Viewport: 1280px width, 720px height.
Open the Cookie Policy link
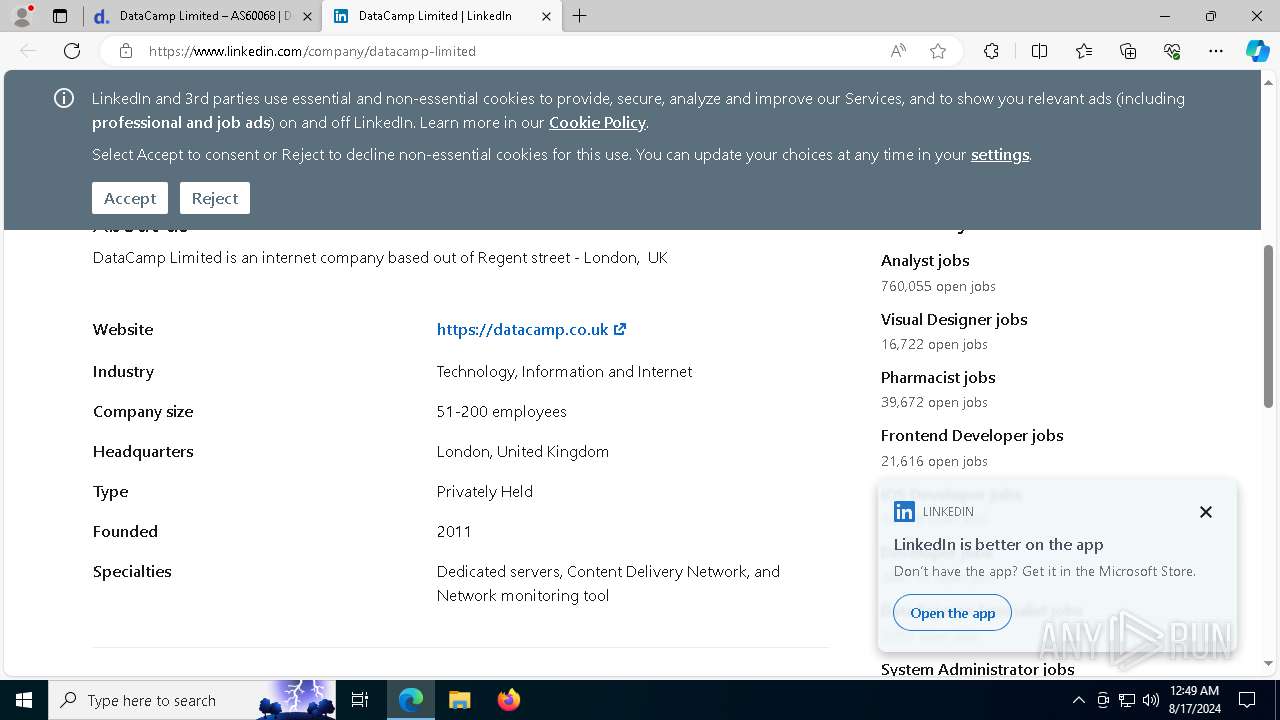(x=597, y=122)
